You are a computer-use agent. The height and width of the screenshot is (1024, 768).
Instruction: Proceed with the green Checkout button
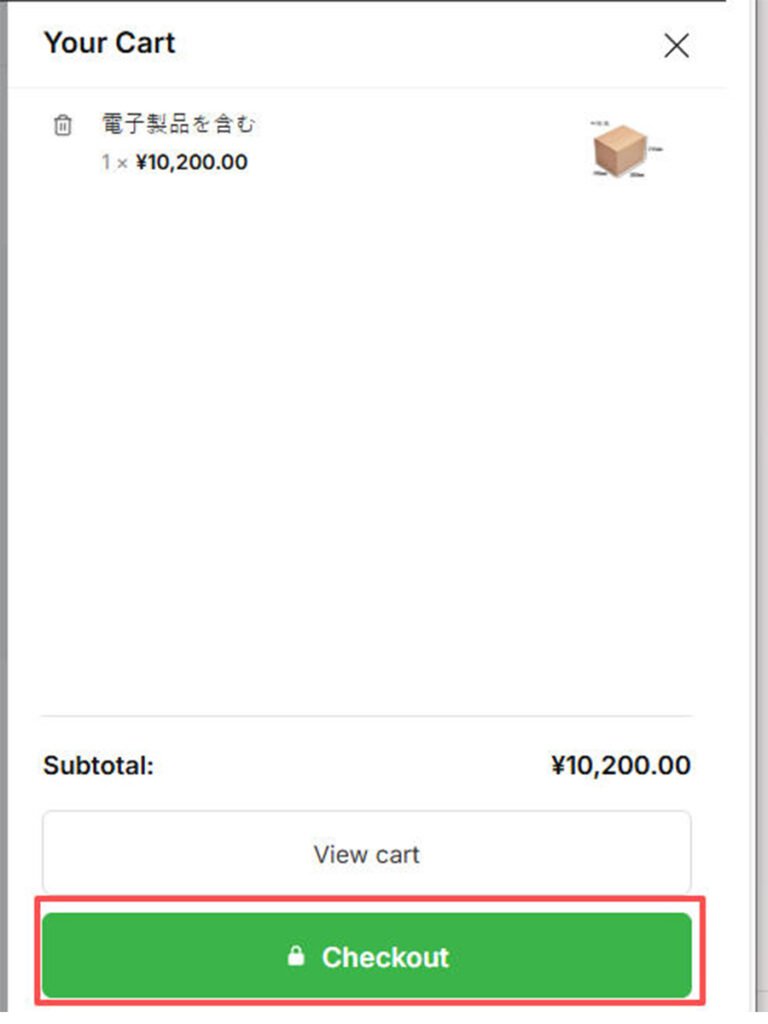[x=367, y=956]
